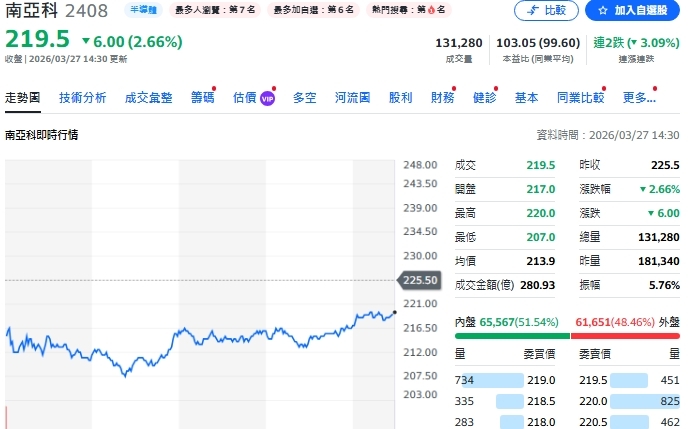Click the VIP badge next to 估價
This screenshot has height=429, width=689.
click(x=267, y=98)
